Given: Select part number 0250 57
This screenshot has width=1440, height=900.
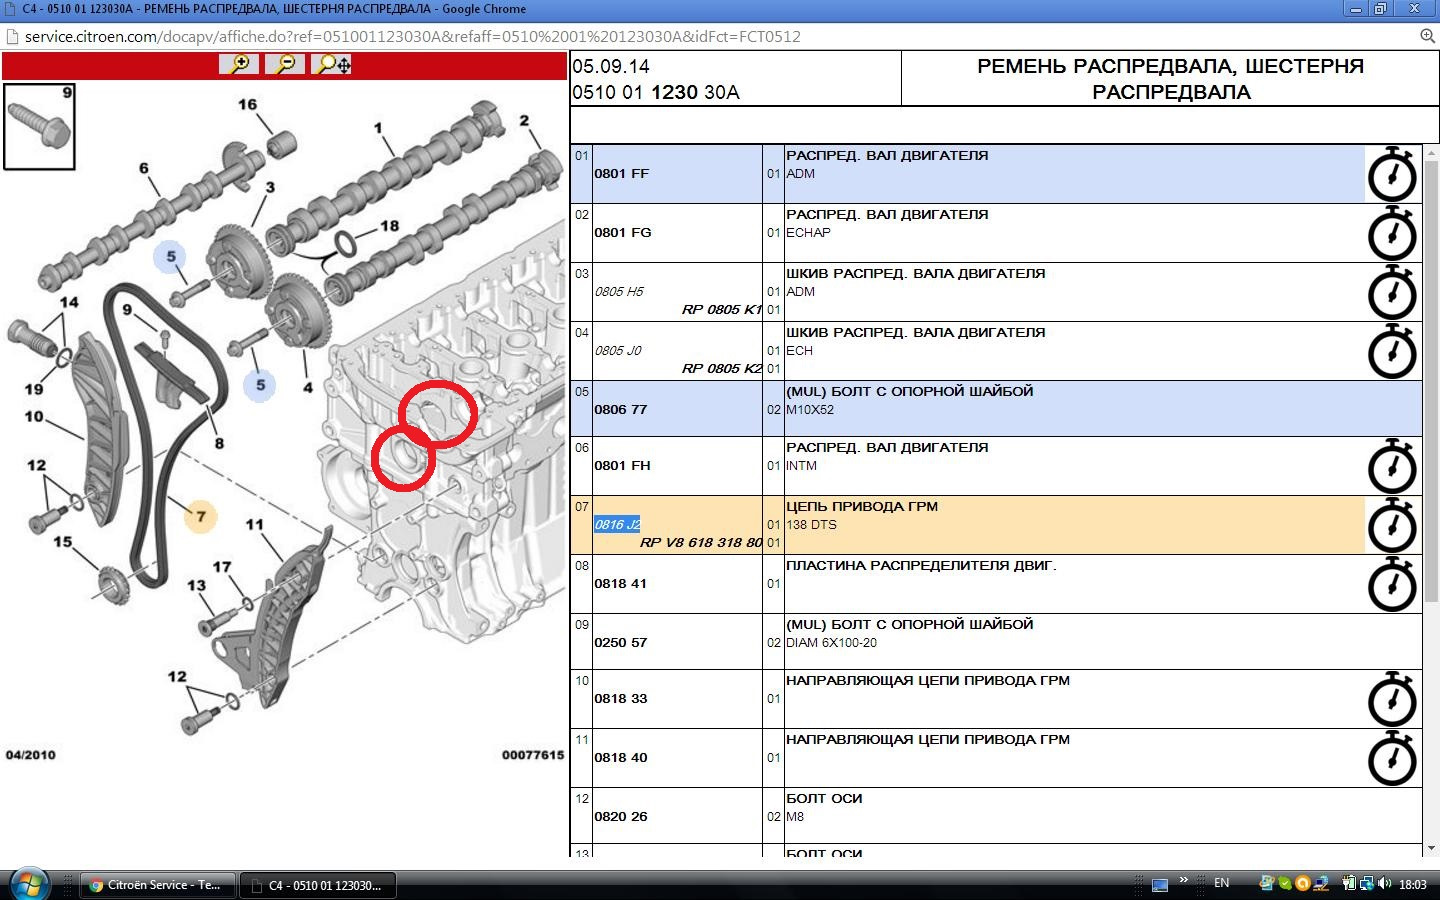Looking at the screenshot, I should click(621, 643).
